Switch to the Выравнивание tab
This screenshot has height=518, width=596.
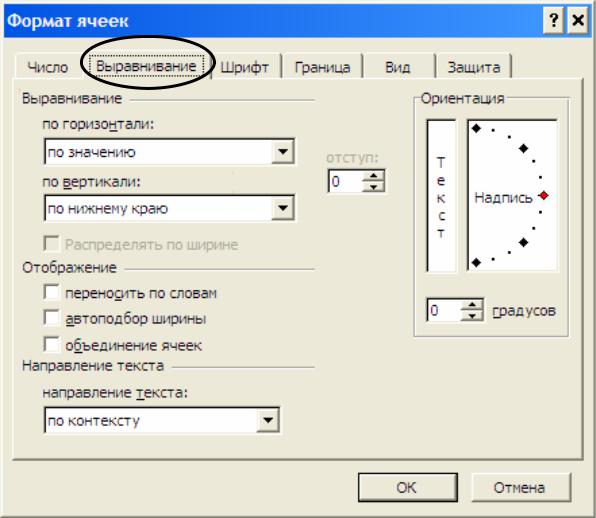point(146,66)
